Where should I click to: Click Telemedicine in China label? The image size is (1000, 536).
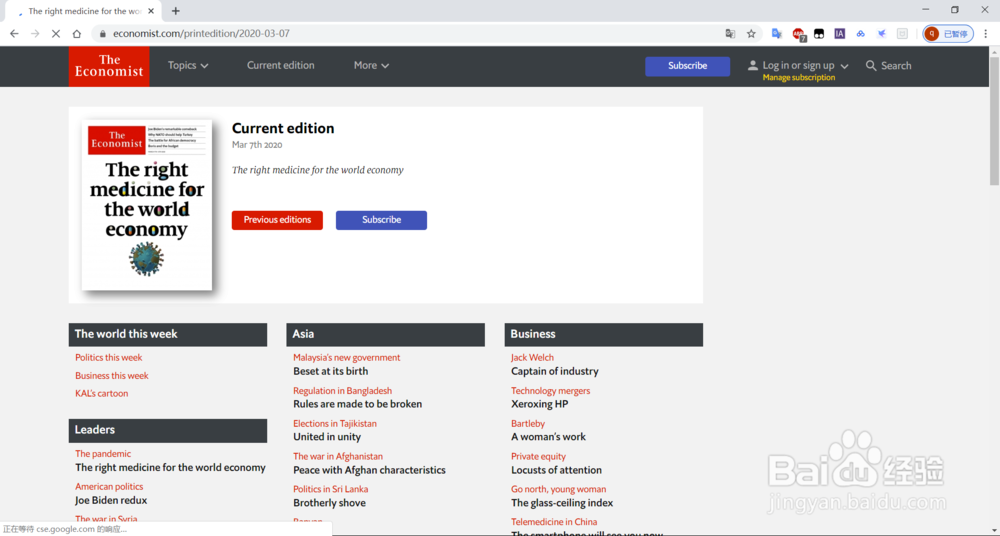click(x=554, y=522)
